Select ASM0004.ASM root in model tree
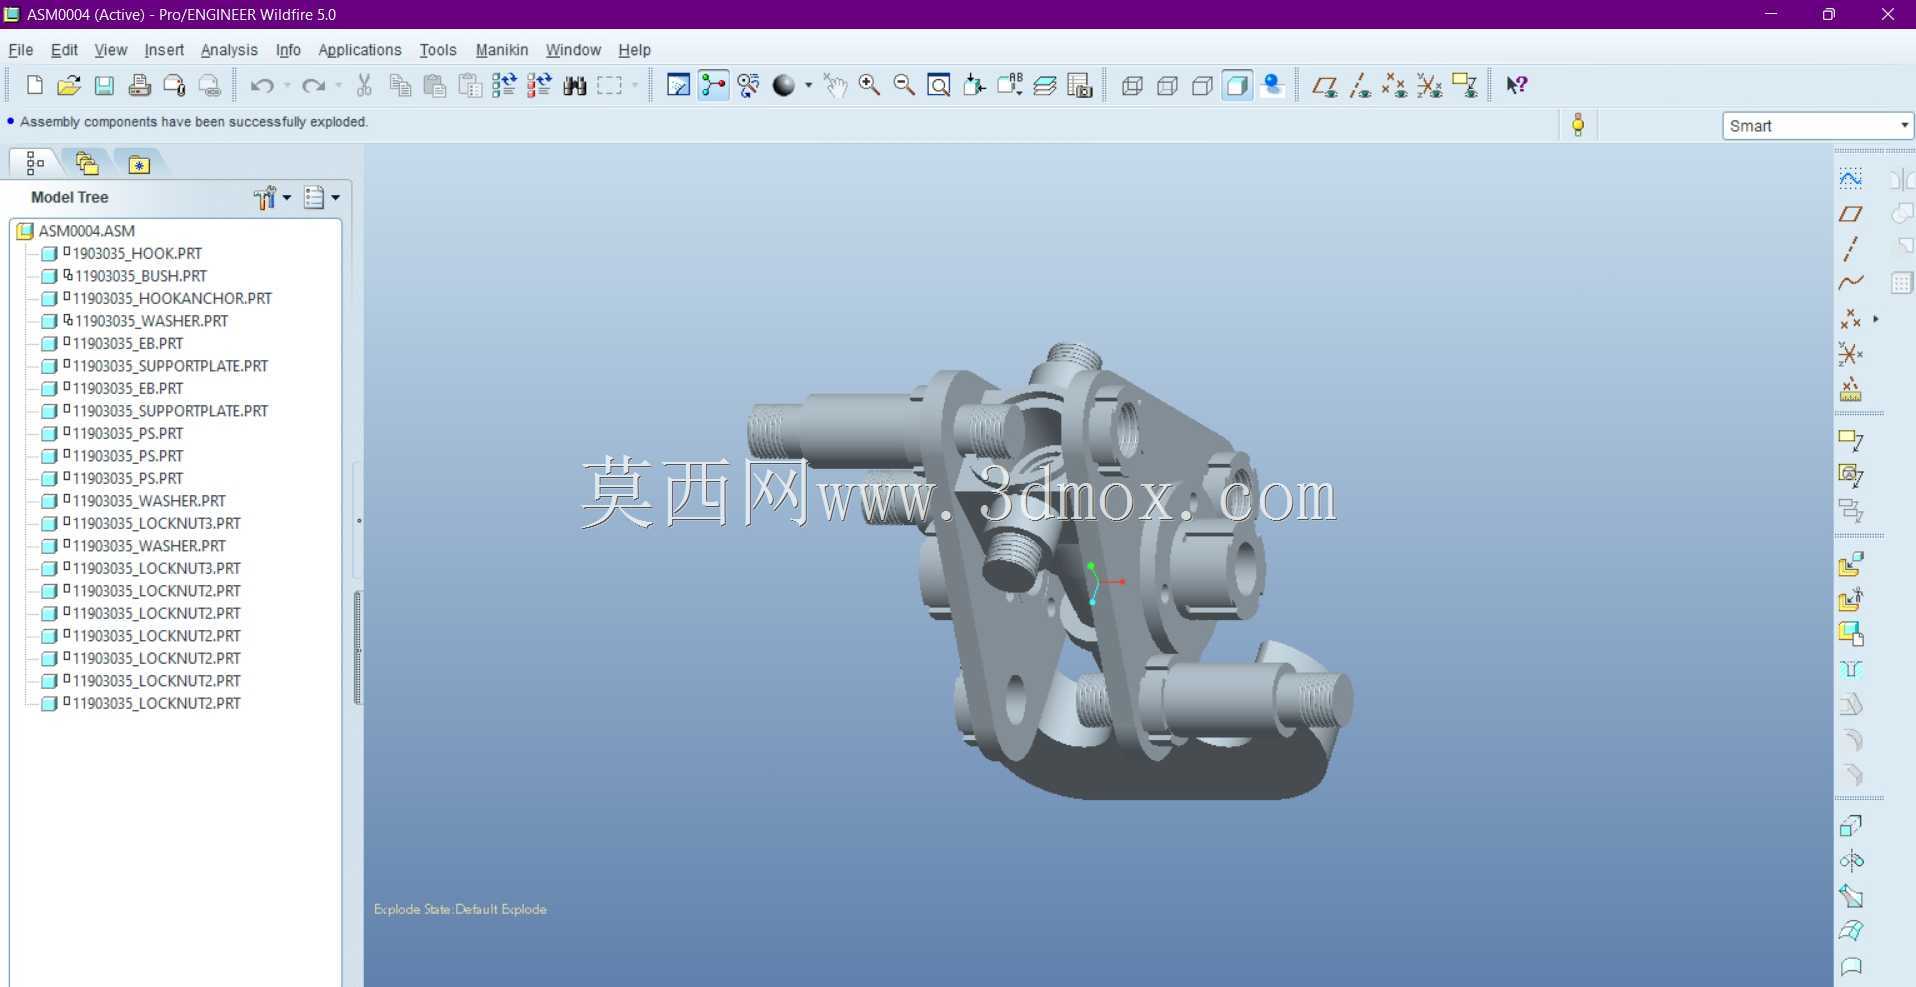Screen dimensions: 1916x987 76,231
